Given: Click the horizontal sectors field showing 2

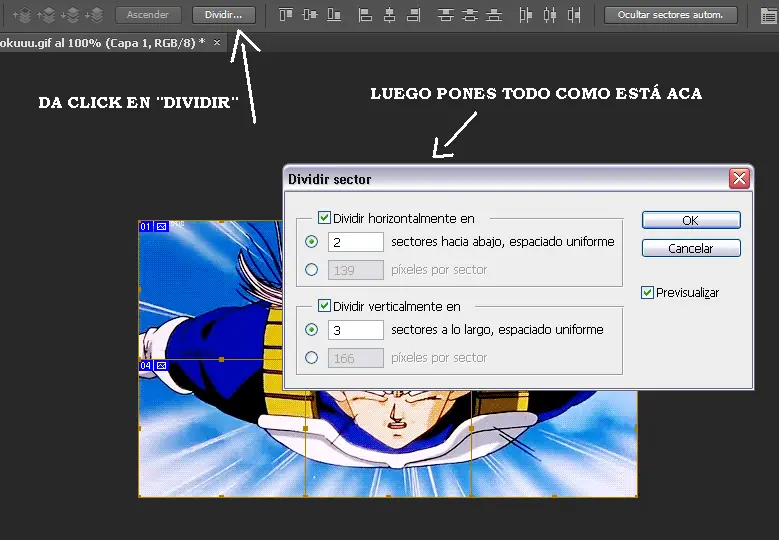Looking at the screenshot, I should 356,242.
